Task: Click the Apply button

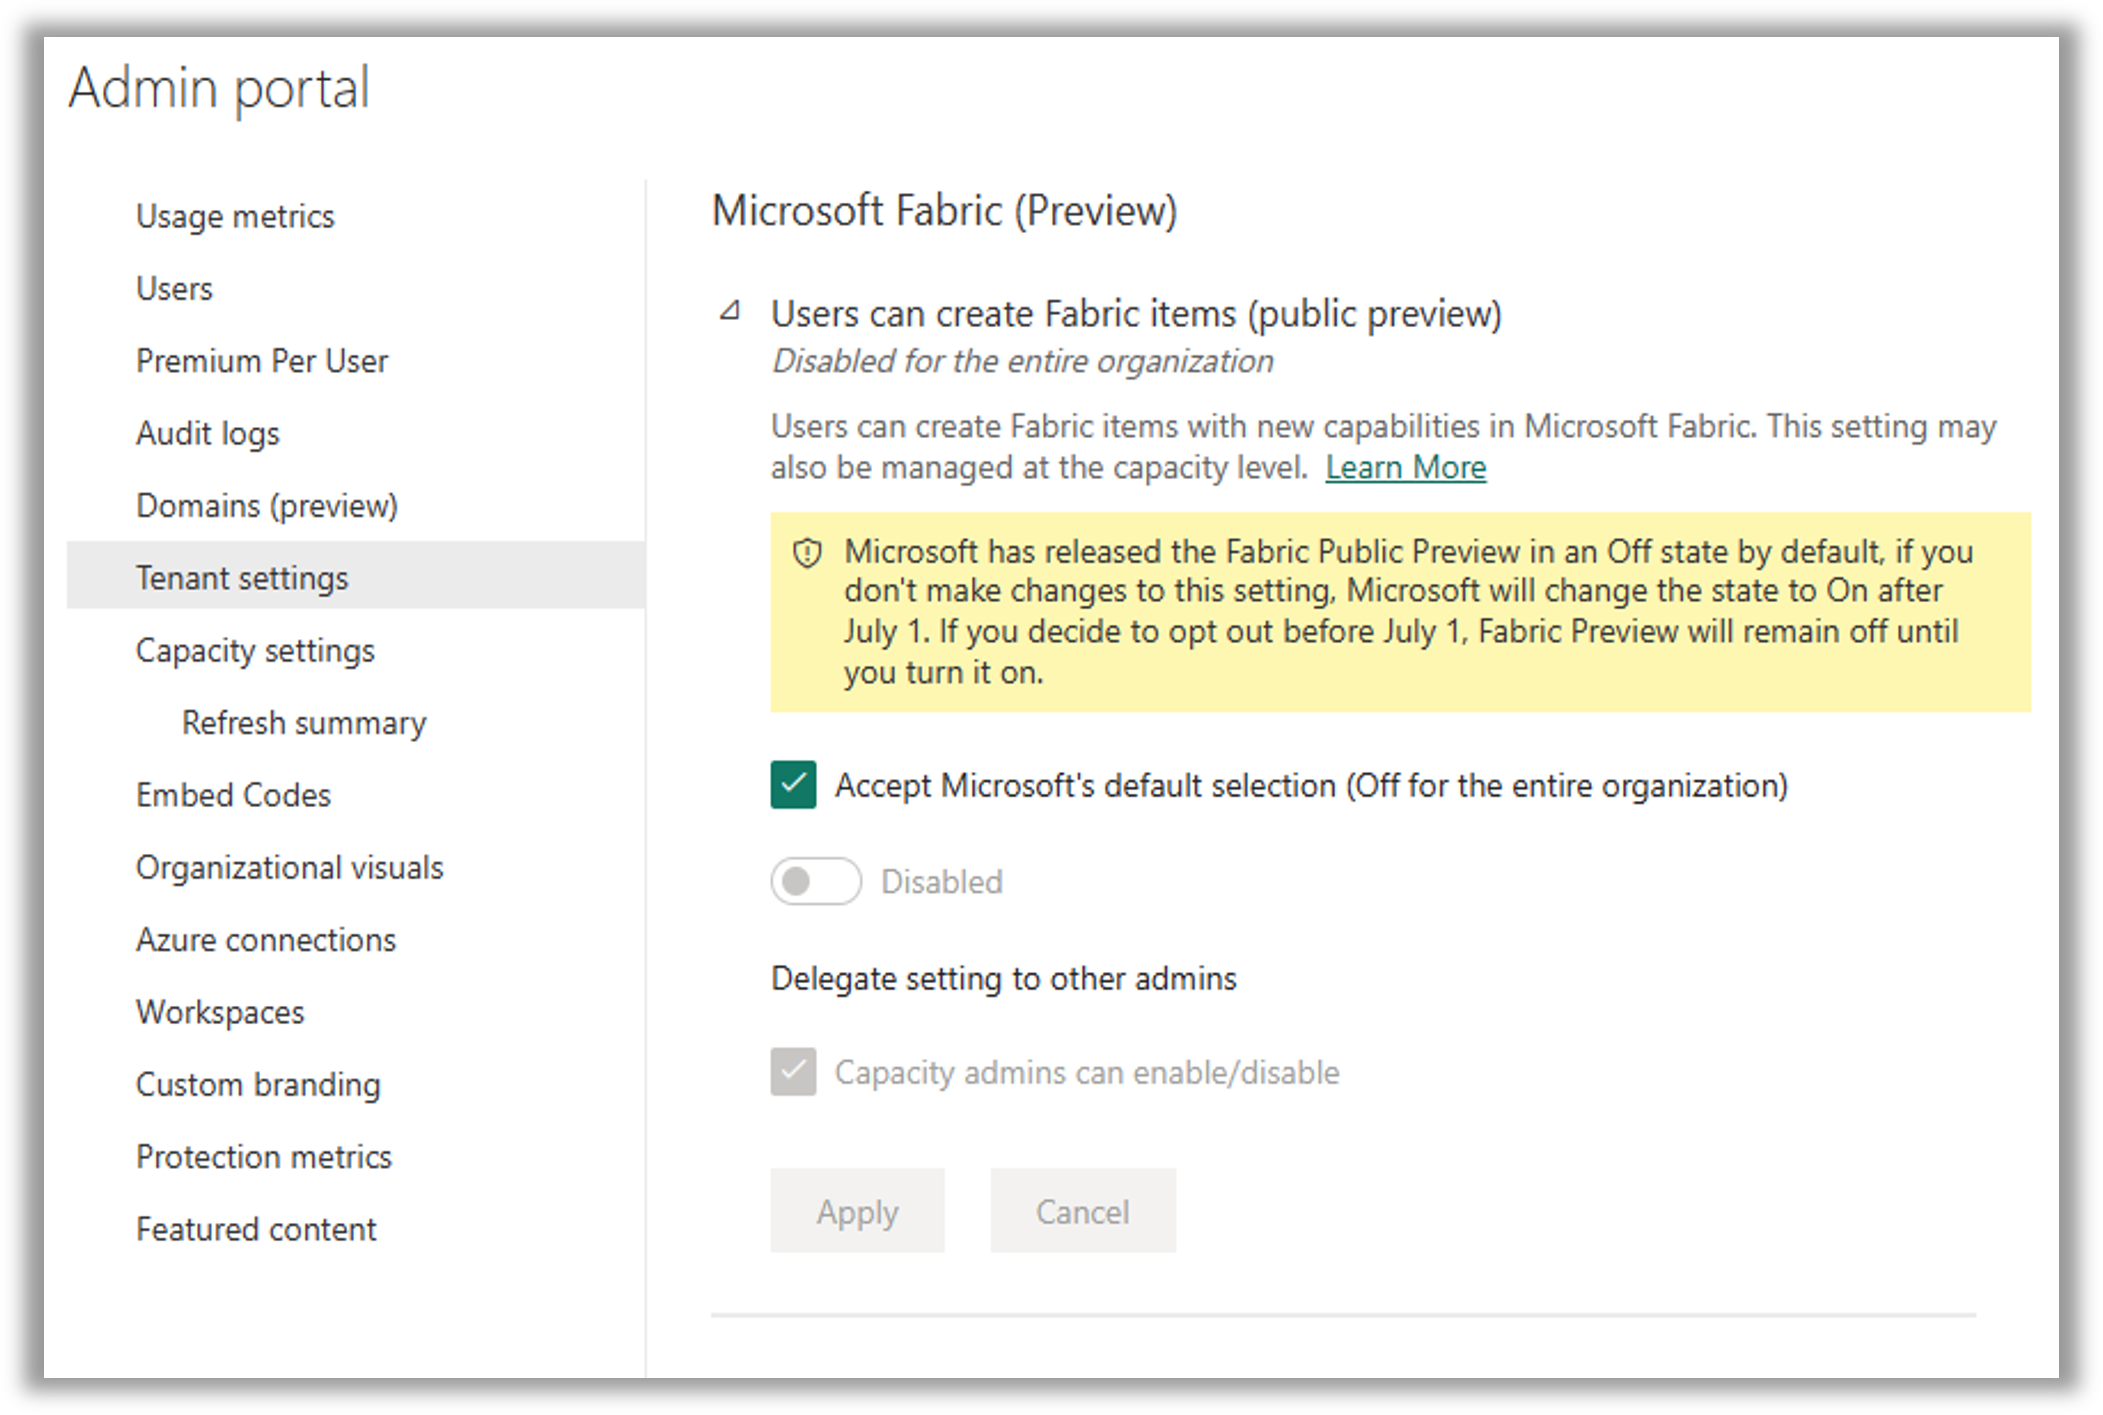Action: (856, 1211)
